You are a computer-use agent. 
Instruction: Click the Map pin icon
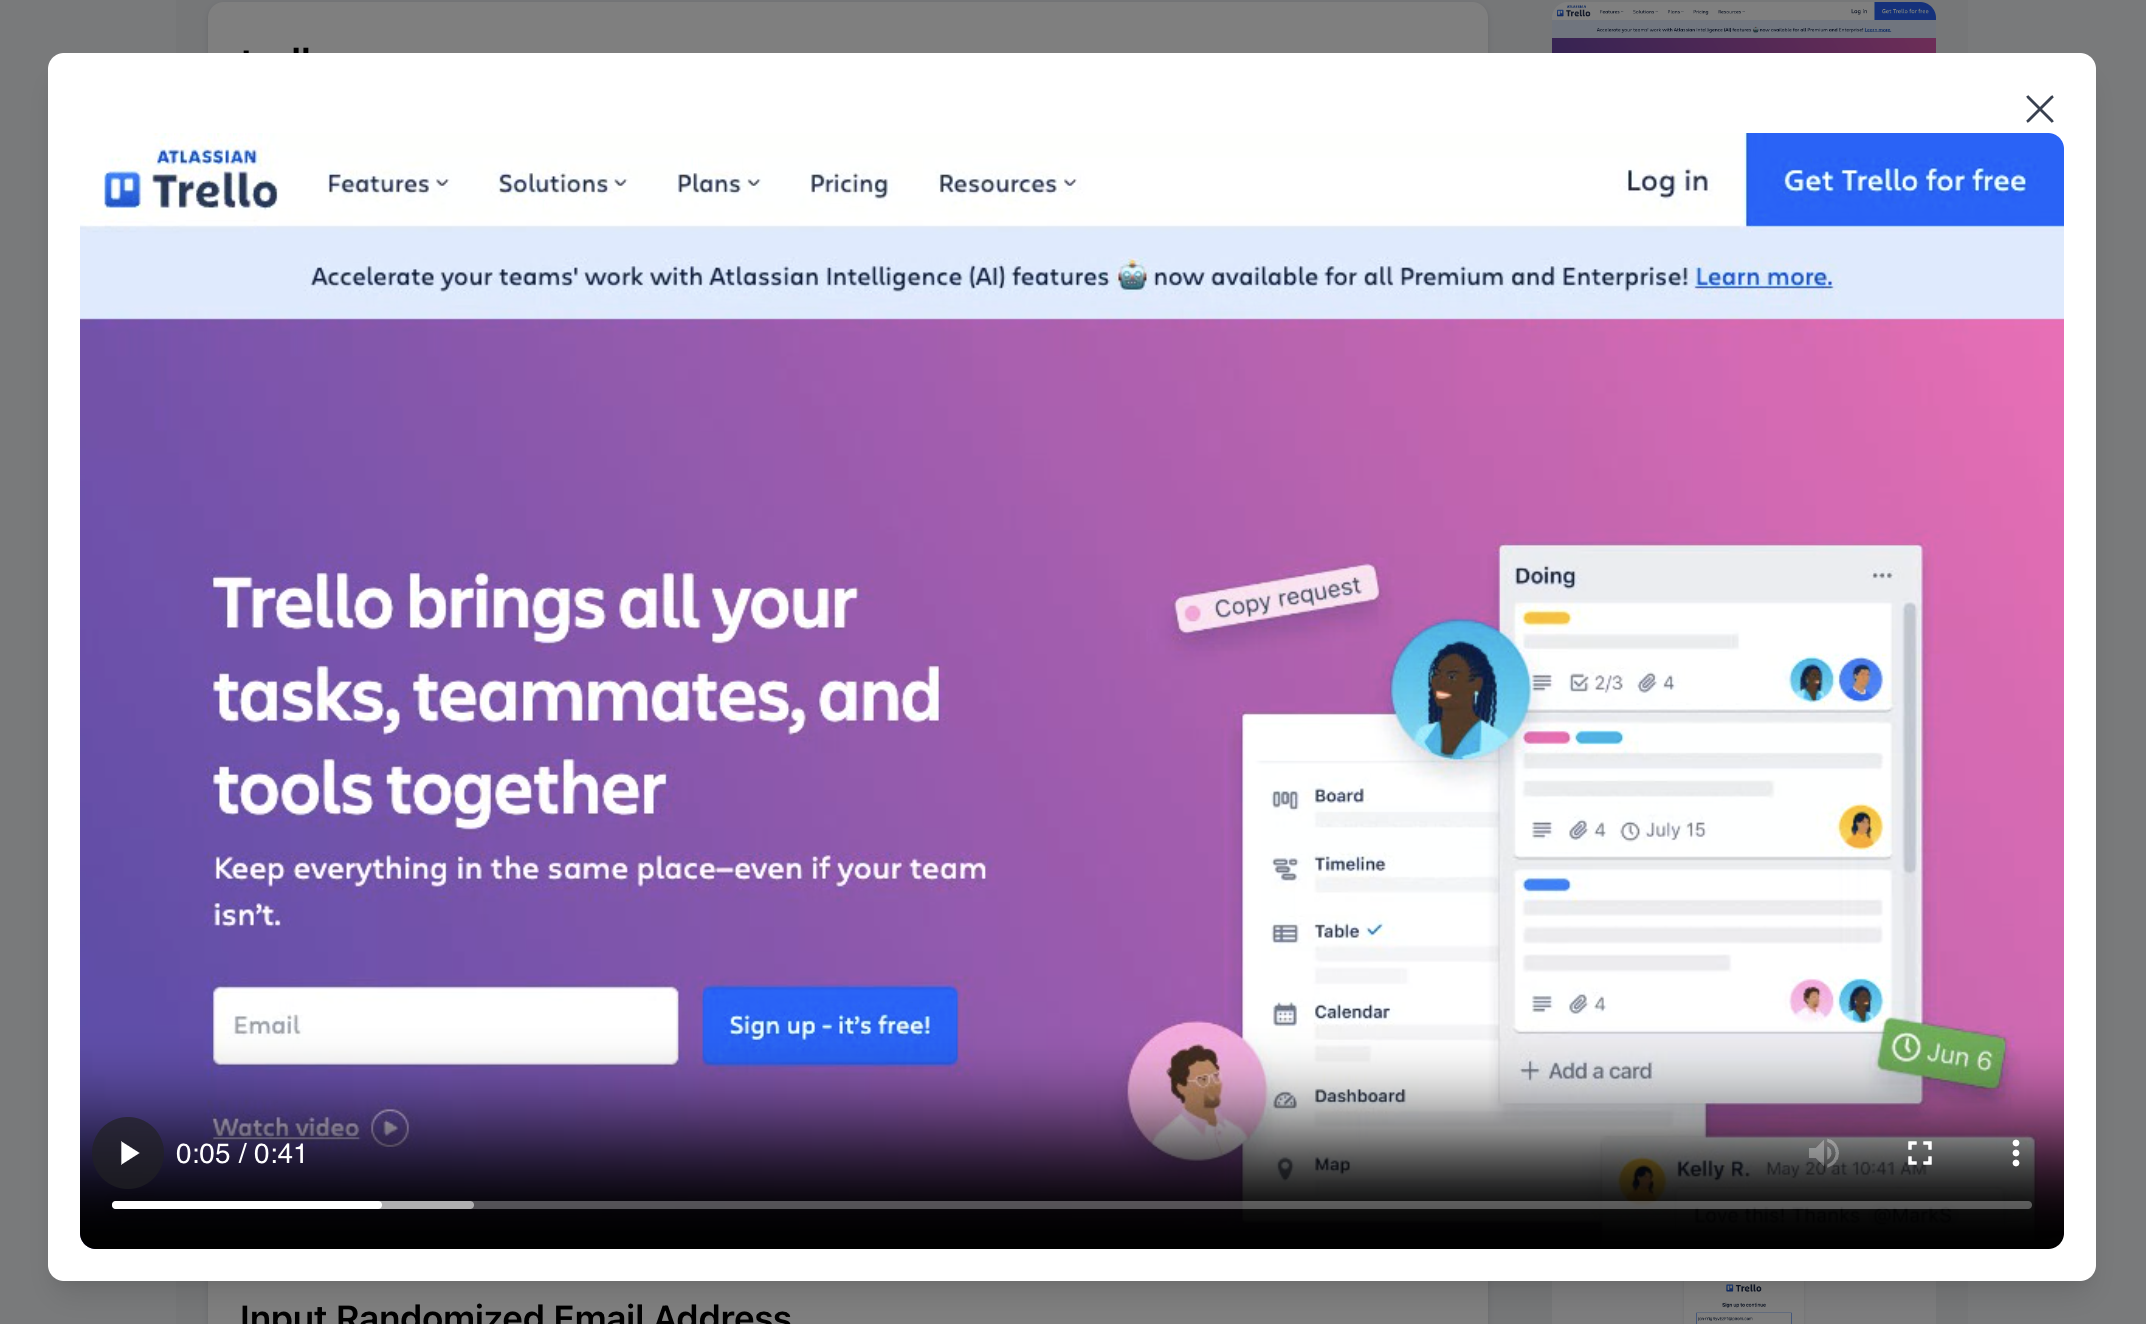point(1285,1168)
